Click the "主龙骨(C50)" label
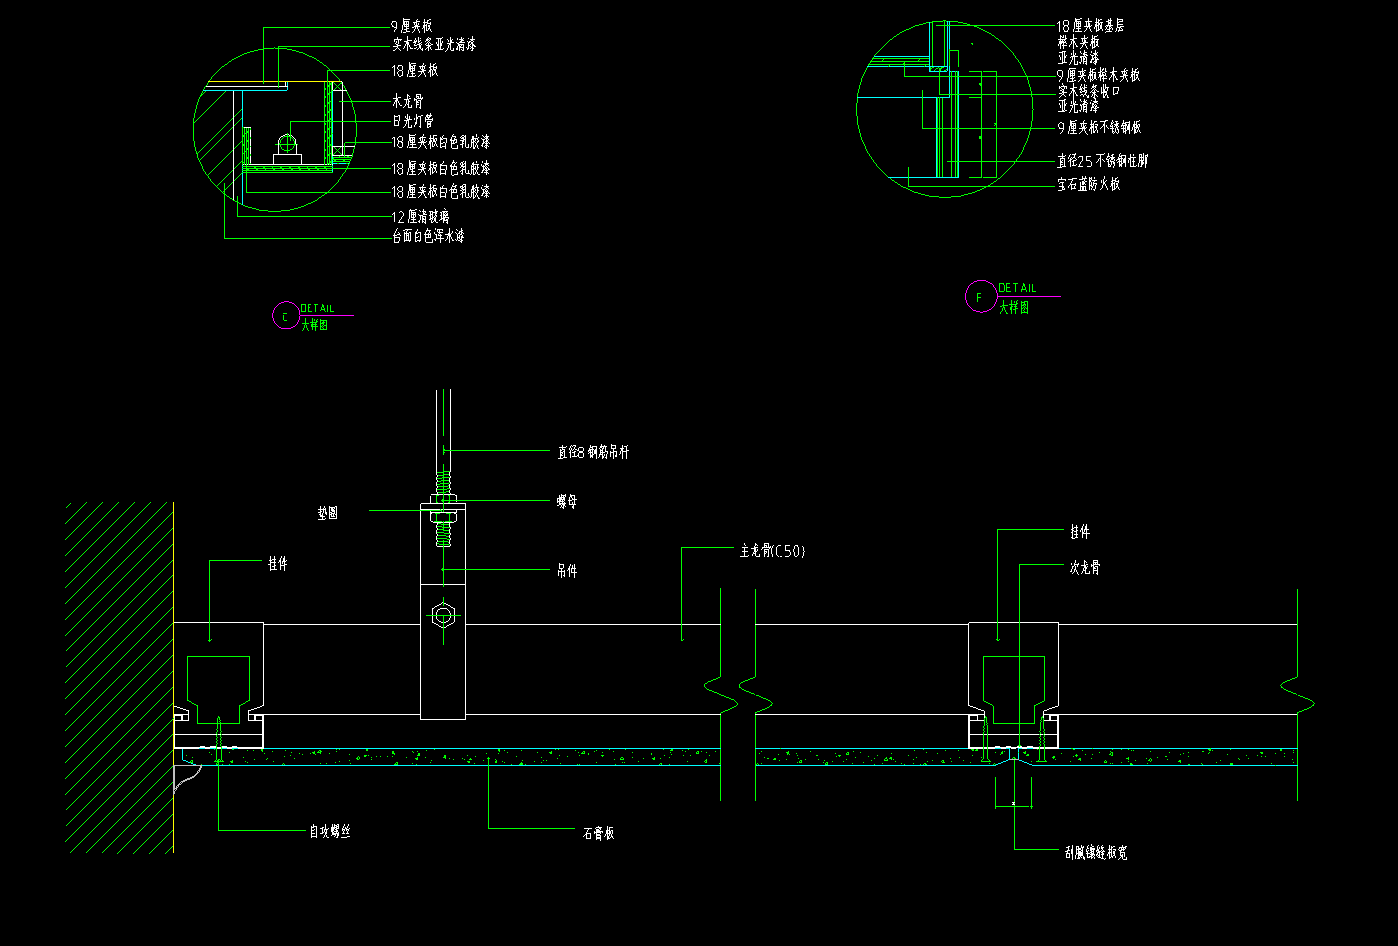1398x946 pixels. [x=772, y=551]
